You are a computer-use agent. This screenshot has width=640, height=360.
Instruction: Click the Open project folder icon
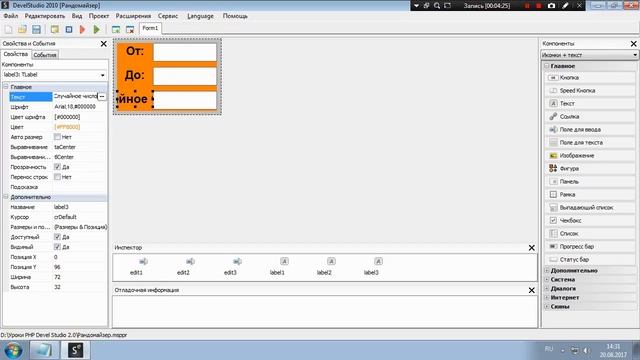[x=22, y=29]
